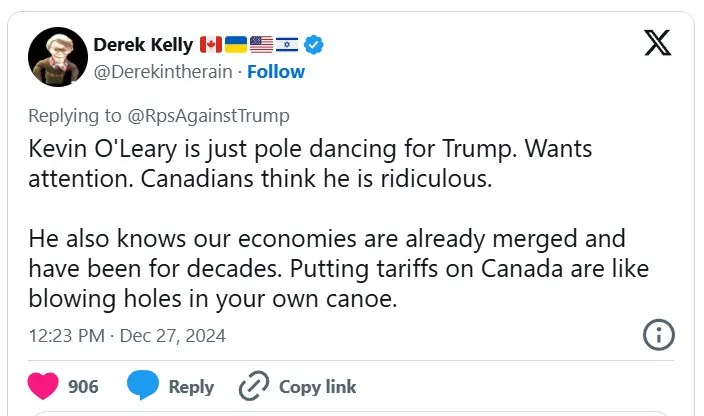Viewport: 704px width, 416px height.
Task: Click the Ukrainian flag emoji
Action: (236, 44)
